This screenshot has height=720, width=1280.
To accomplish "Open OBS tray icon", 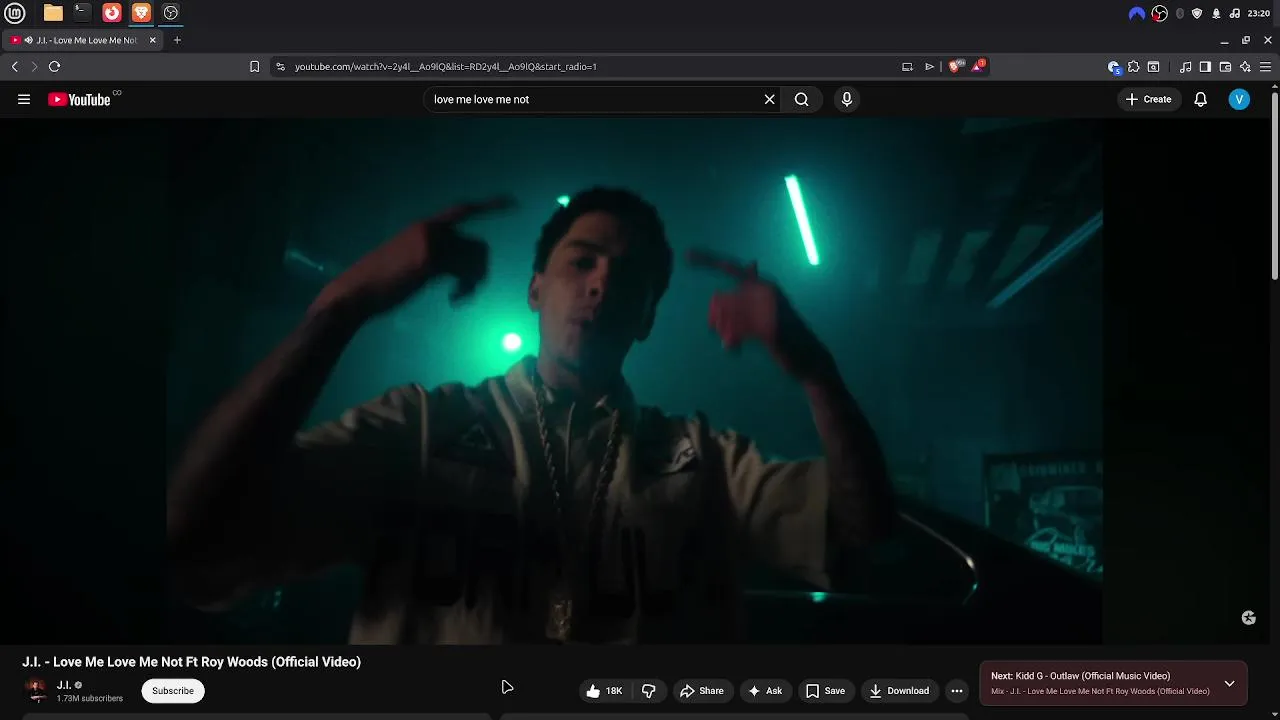I will (x=1160, y=13).
